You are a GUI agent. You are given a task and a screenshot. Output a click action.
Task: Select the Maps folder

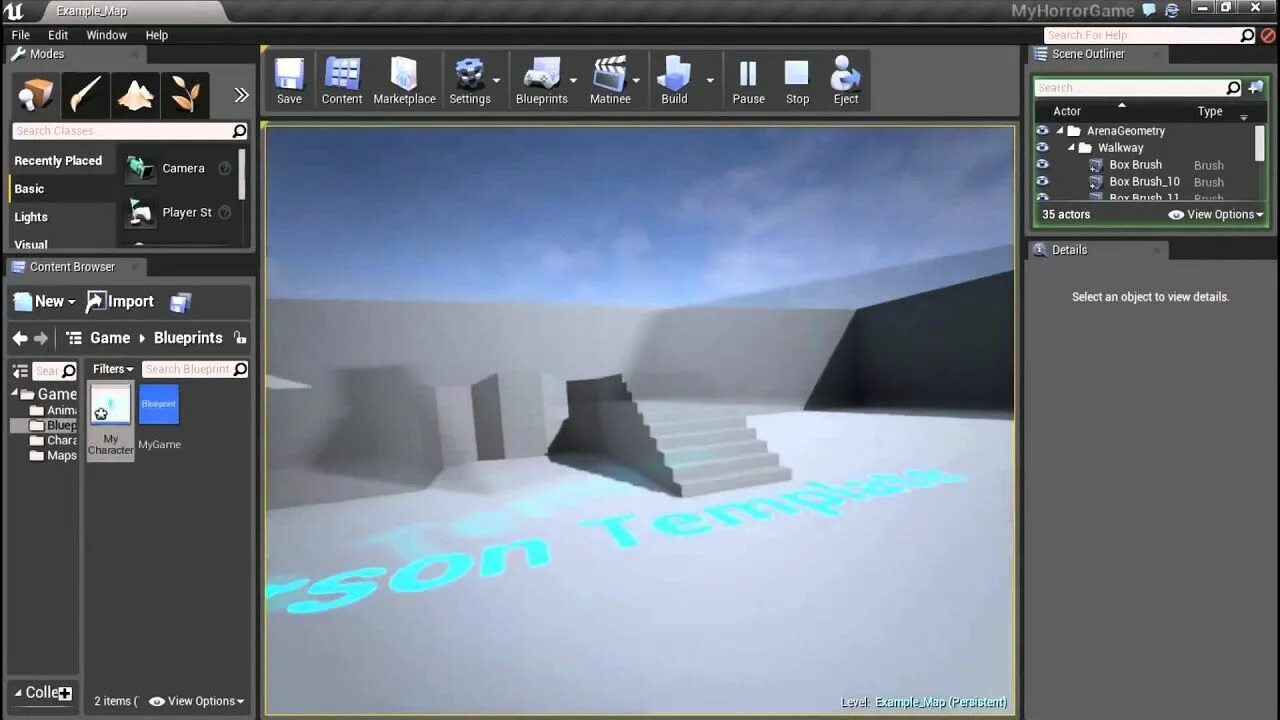pos(53,455)
